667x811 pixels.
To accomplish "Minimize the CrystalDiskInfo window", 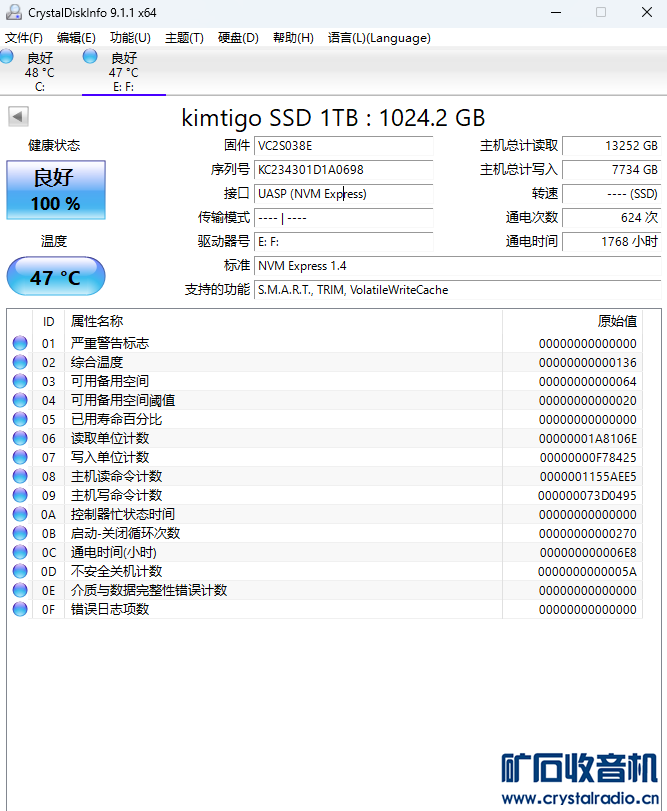I will (x=556, y=12).
